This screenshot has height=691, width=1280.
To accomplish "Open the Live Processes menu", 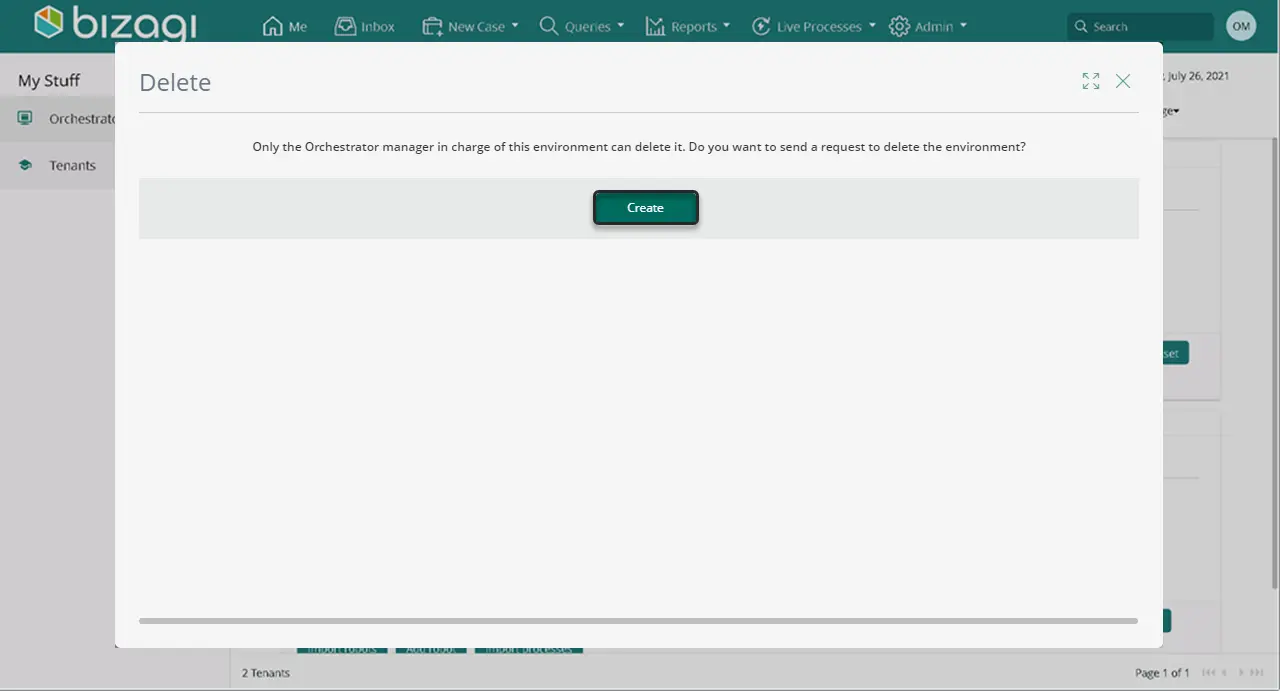I will click(x=813, y=26).
